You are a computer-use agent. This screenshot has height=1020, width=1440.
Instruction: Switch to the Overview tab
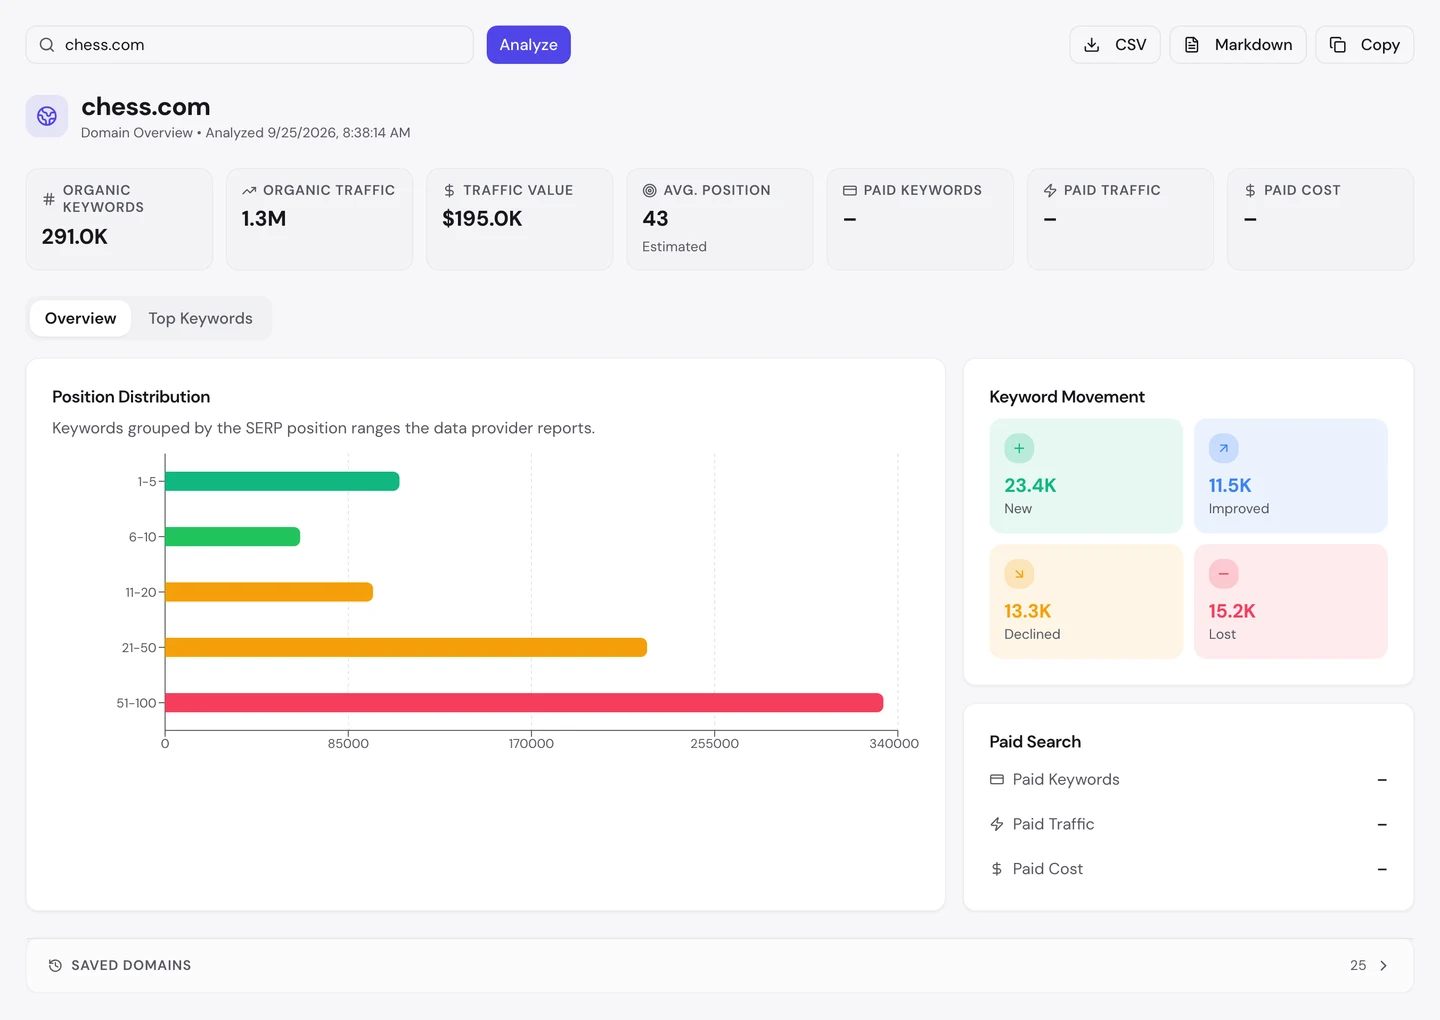(80, 318)
